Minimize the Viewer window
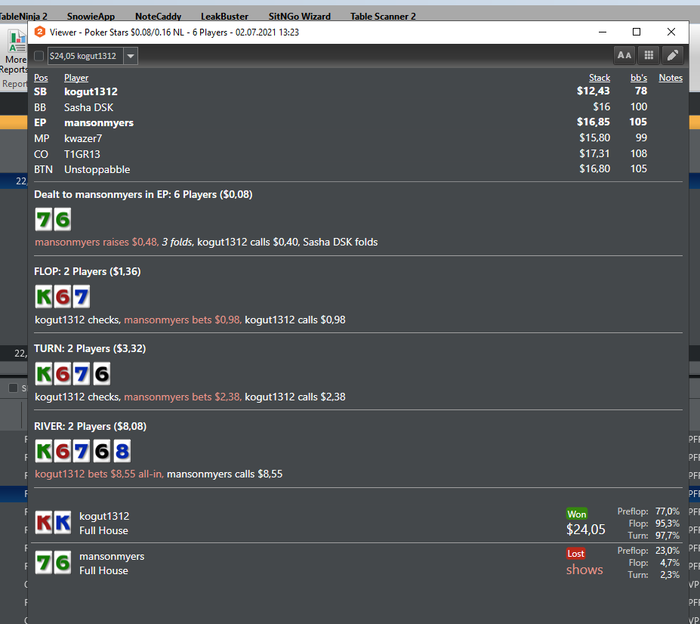The width and height of the screenshot is (700, 624). pyautogui.click(x=602, y=32)
